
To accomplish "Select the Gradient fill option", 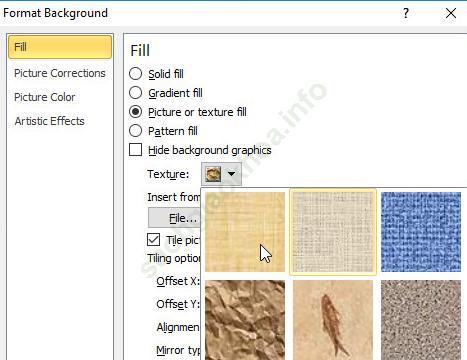I will 135,93.
